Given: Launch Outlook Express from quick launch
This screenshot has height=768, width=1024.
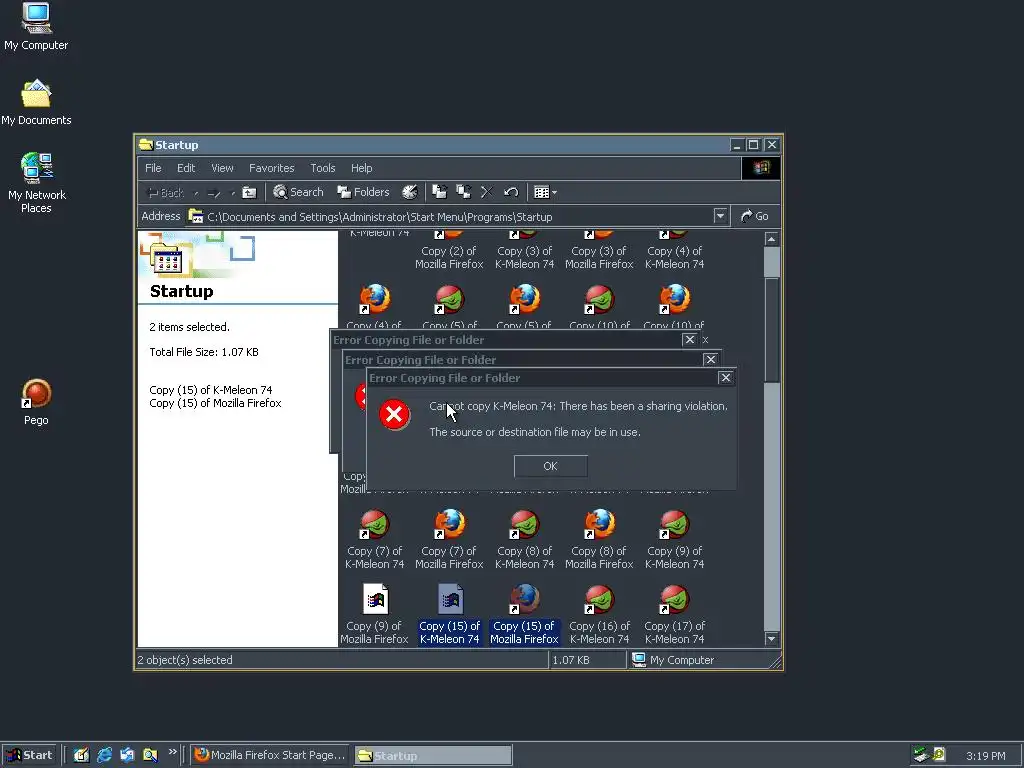Looking at the screenshot, I should pyautogui.click(x=127, y=755).
